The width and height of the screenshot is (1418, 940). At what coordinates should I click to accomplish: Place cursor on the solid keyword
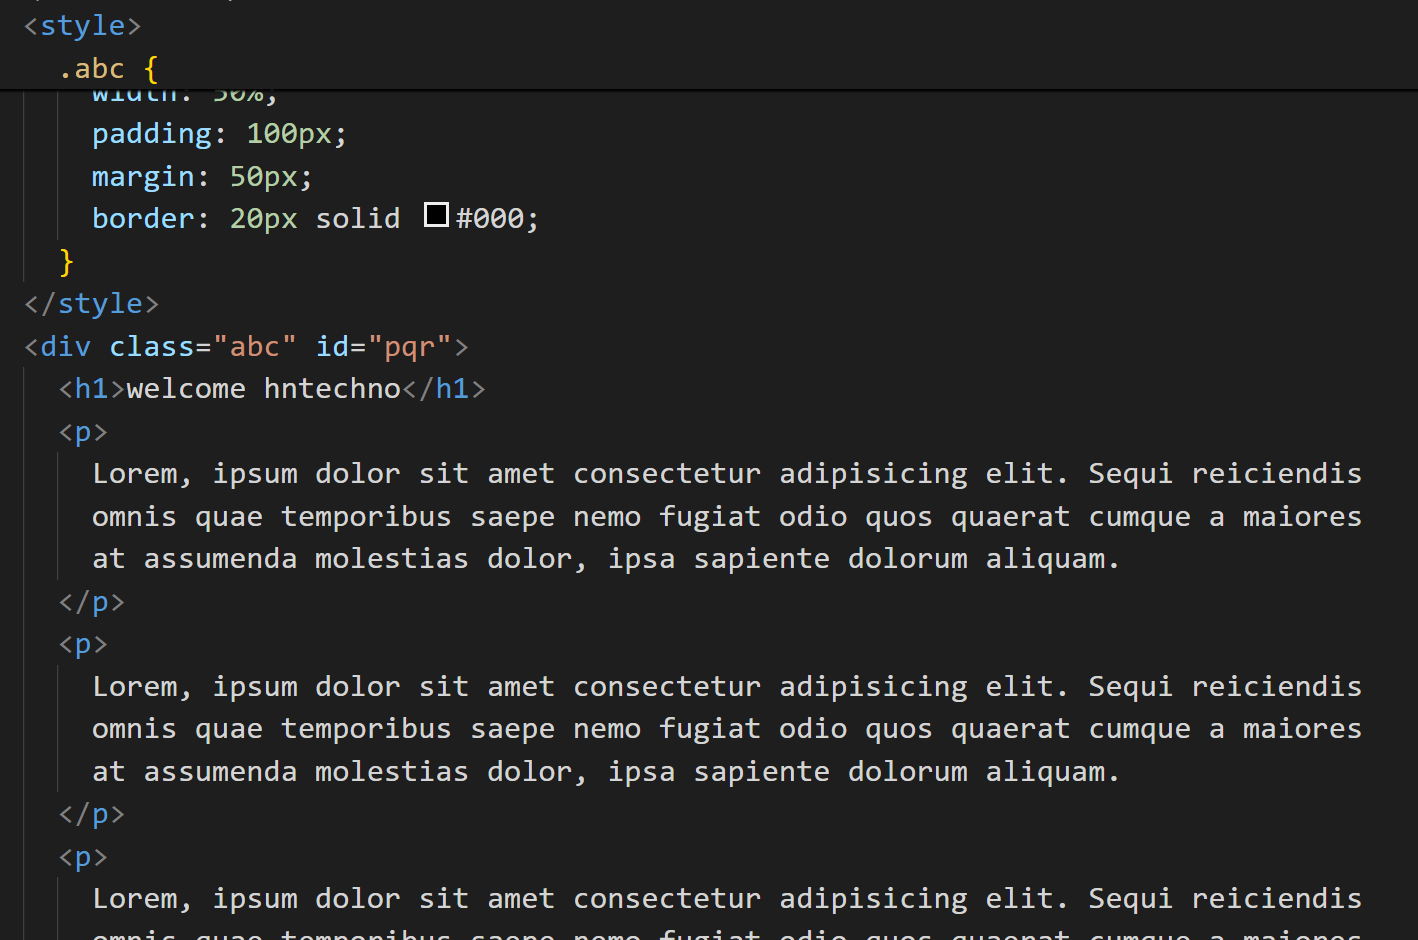coord(357,219)
